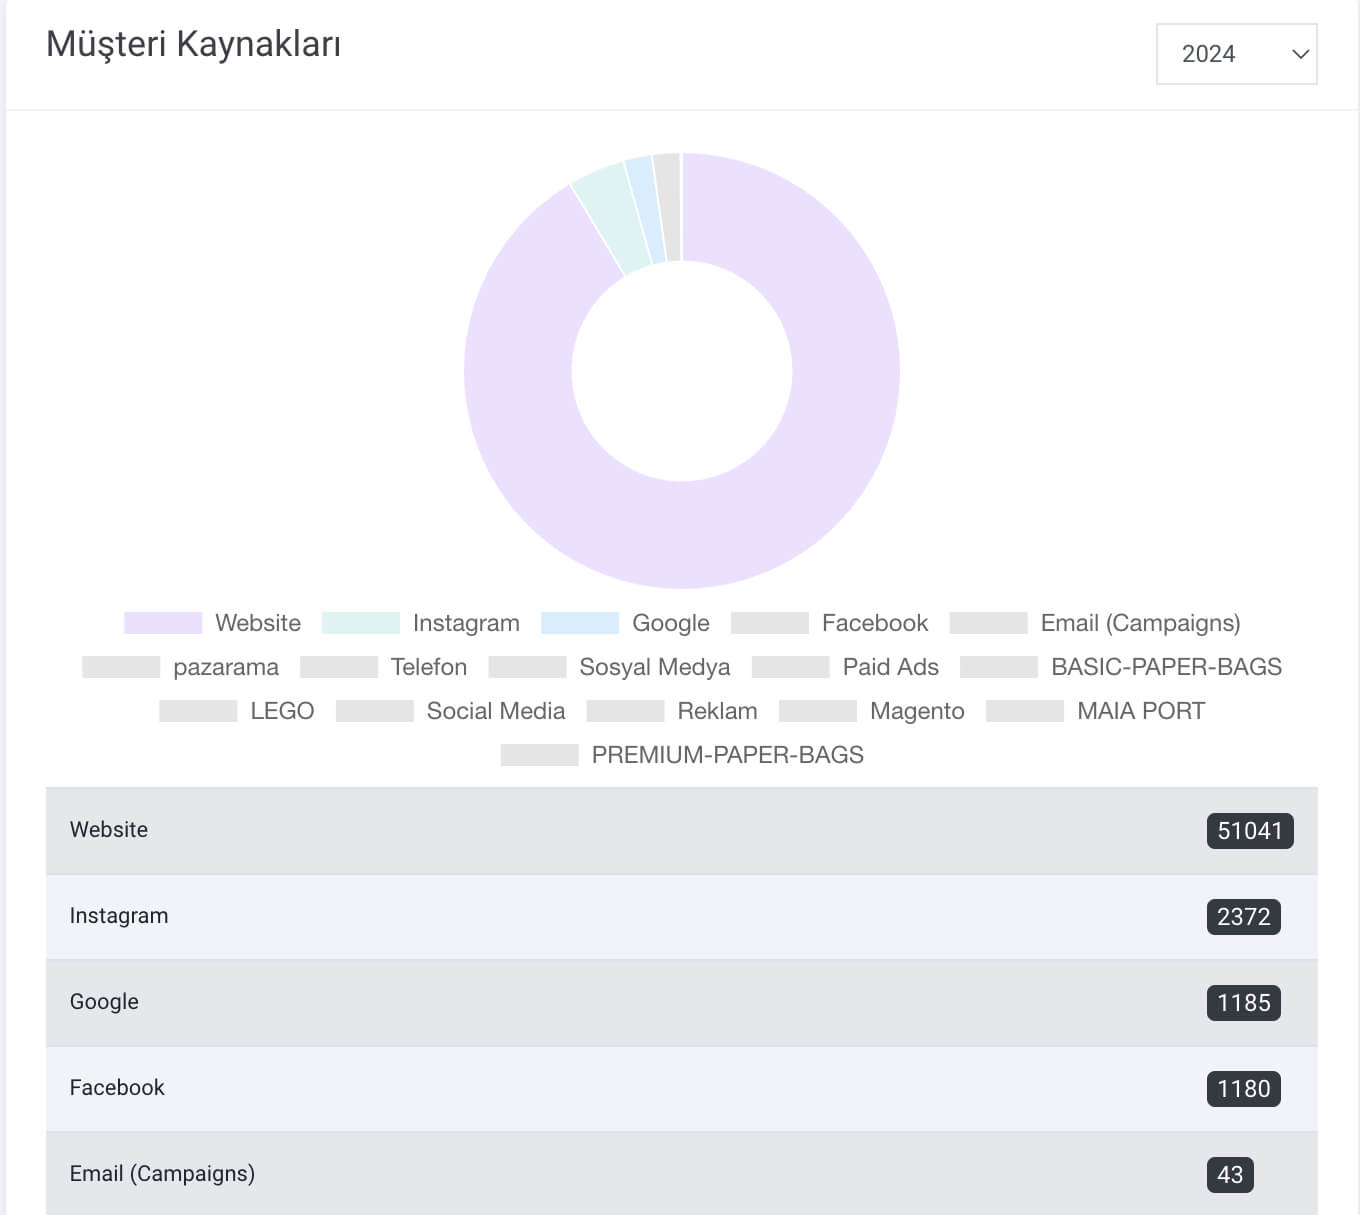The height and width of the screenshot is (1215, 1360).
Task: Click the Sosyal Medya legend label
Action: click(x=655, y=667)
